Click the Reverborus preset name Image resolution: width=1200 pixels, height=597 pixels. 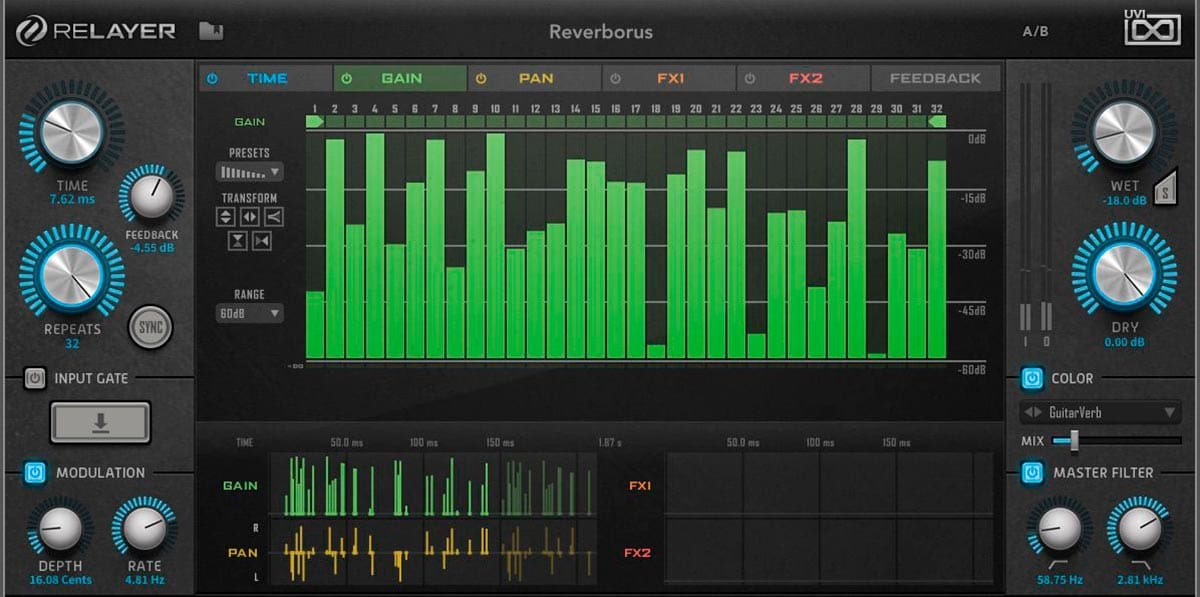(600, 32)
